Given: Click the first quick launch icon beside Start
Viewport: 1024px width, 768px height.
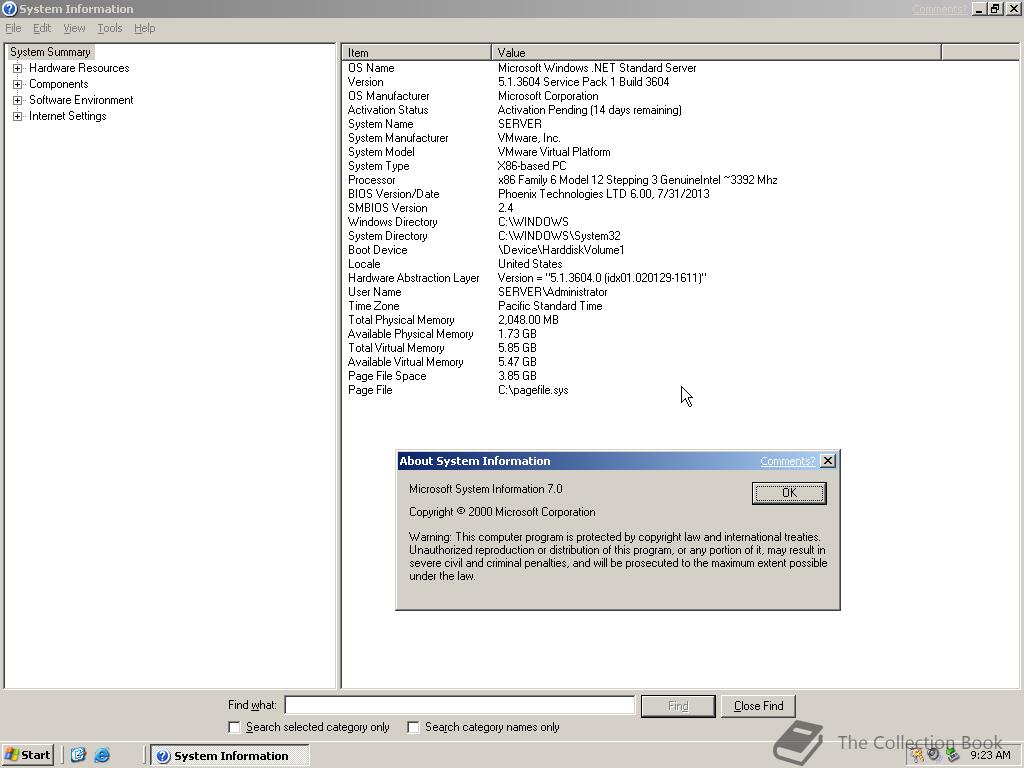Looking at the screenshot, I should point(78,755).
